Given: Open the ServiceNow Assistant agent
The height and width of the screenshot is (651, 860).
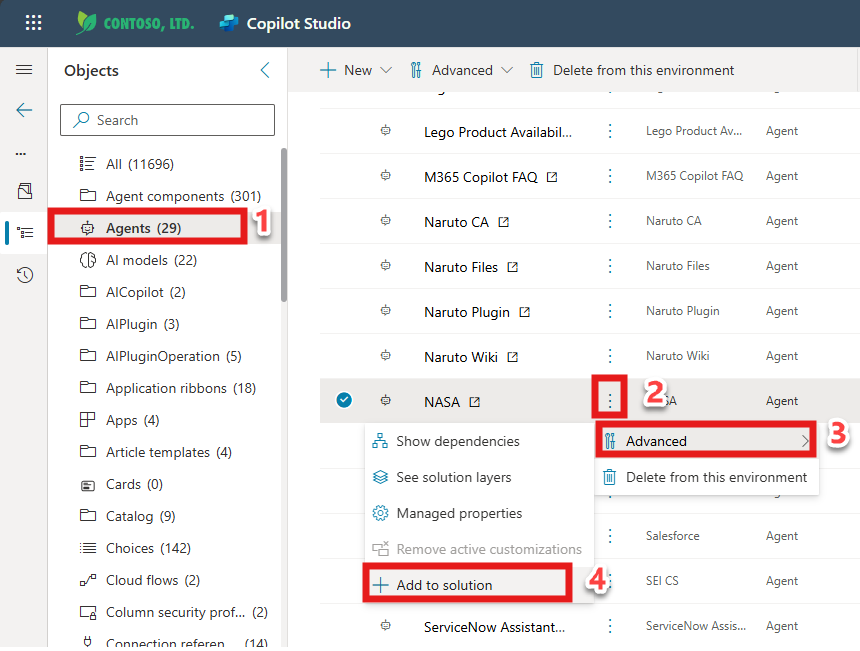Looking at the screenshot, I should click(x=494, y=627).
